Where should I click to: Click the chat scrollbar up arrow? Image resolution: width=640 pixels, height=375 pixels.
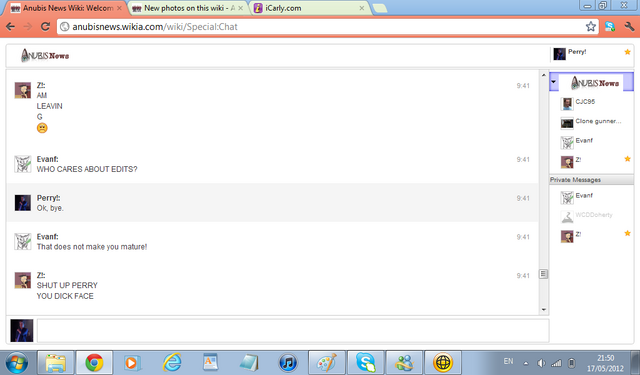pyautogui.click(x=543, y=75)
